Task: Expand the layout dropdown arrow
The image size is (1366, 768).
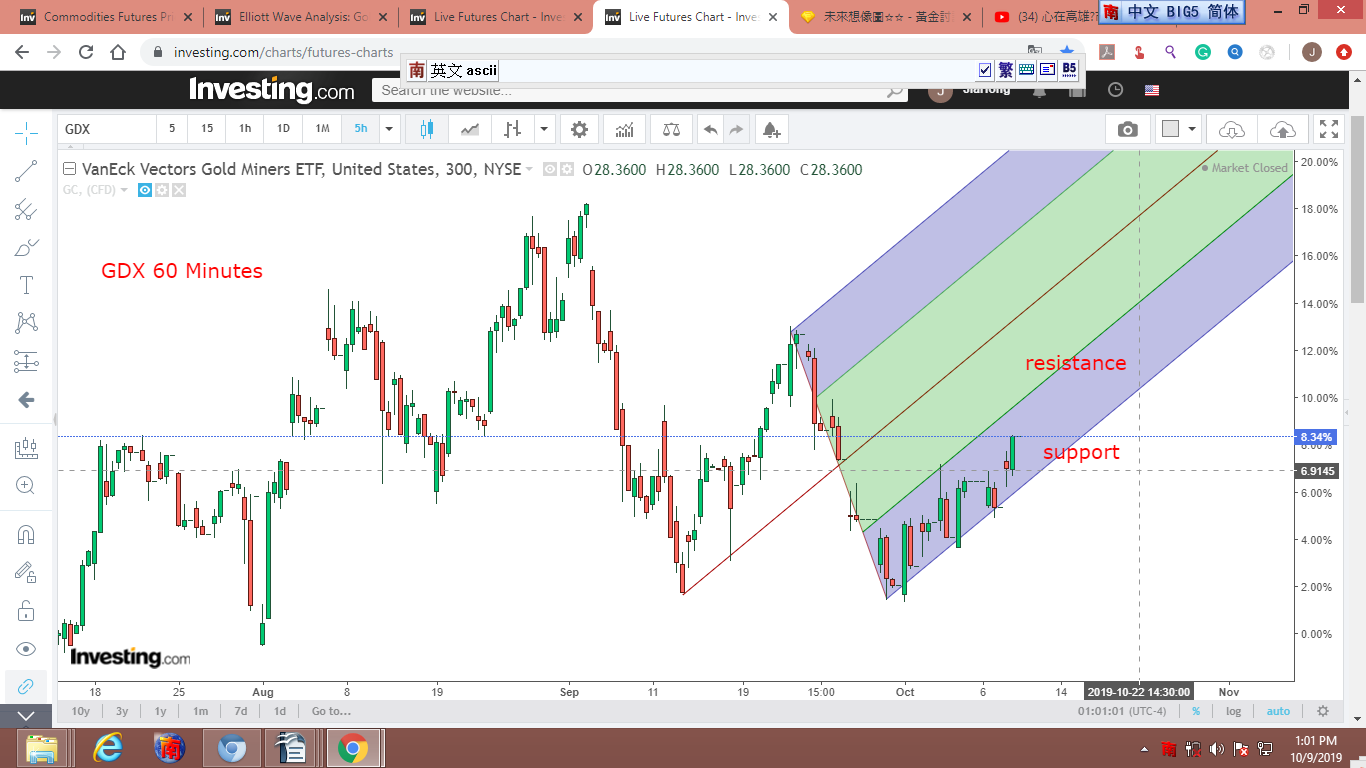Action: (x=1192, y=129)
